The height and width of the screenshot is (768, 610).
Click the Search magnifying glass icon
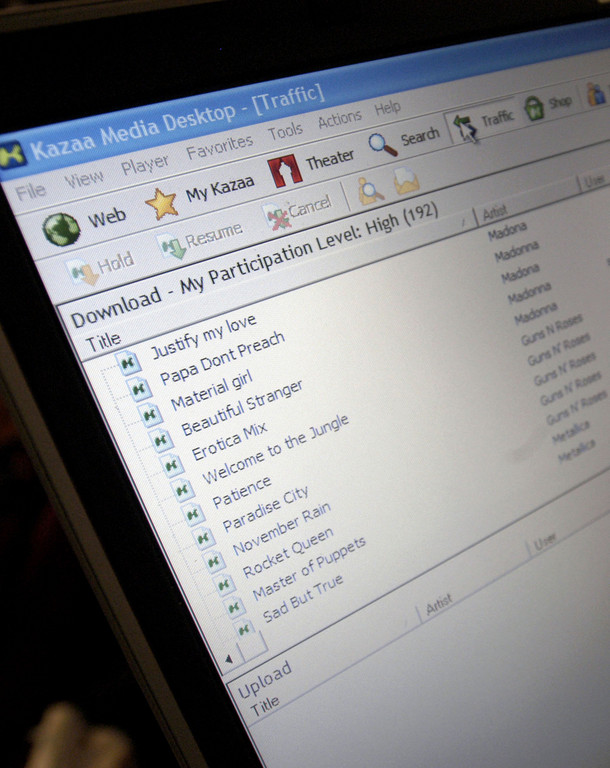382,144
